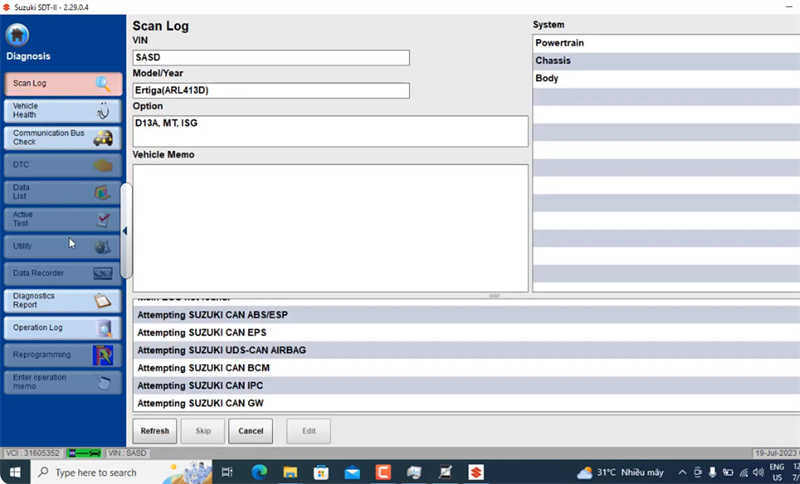Click inside the Vehicle Memo text area
Screen dimensions: 800x484
(330, 228)
